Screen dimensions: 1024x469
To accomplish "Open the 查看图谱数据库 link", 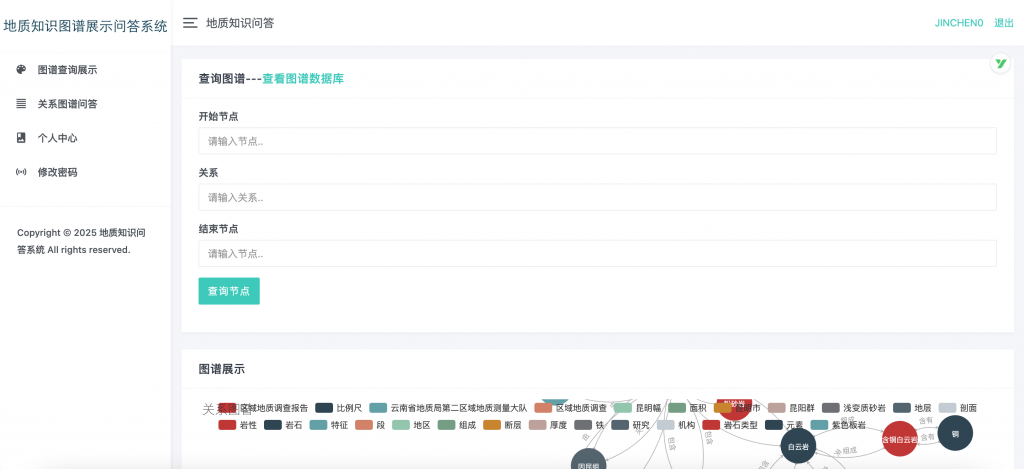I will (x=303, y=78).
